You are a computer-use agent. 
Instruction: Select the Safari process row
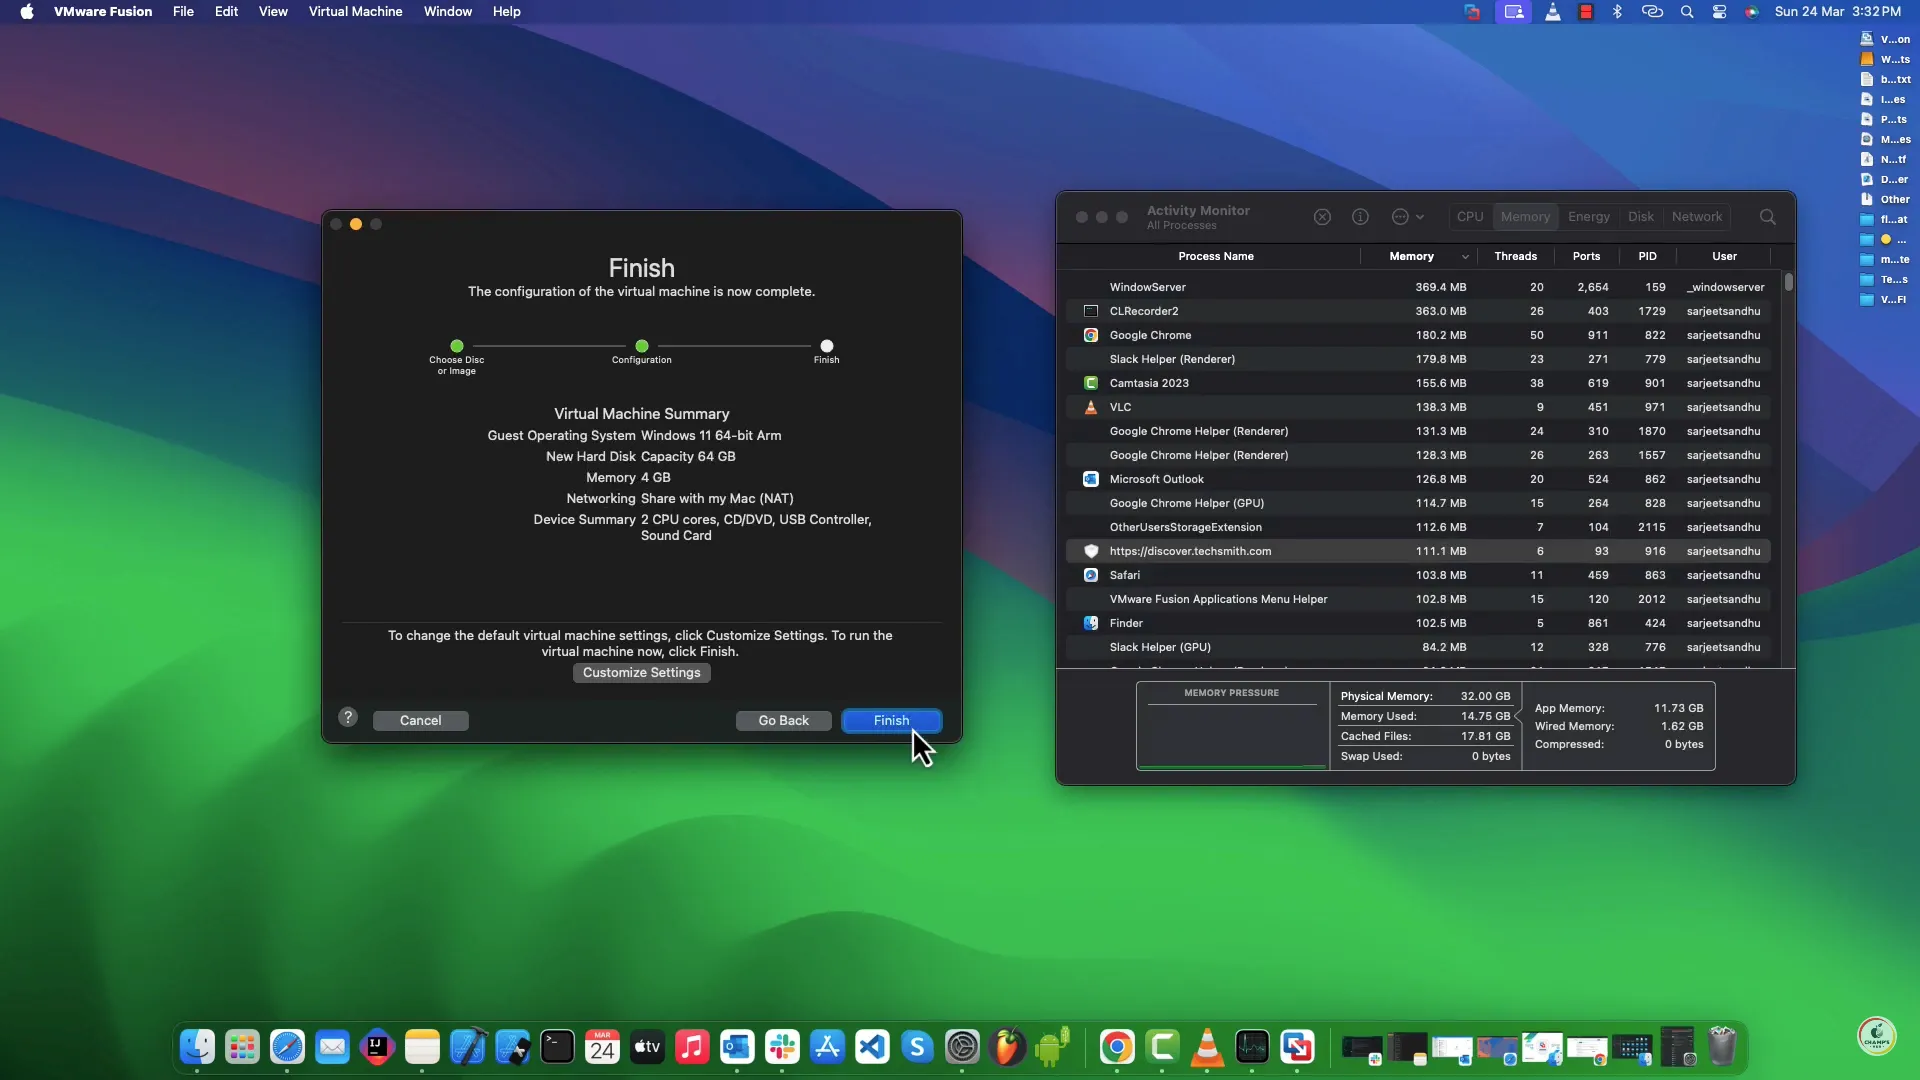pyautogui.click(x=1418, y=575)
